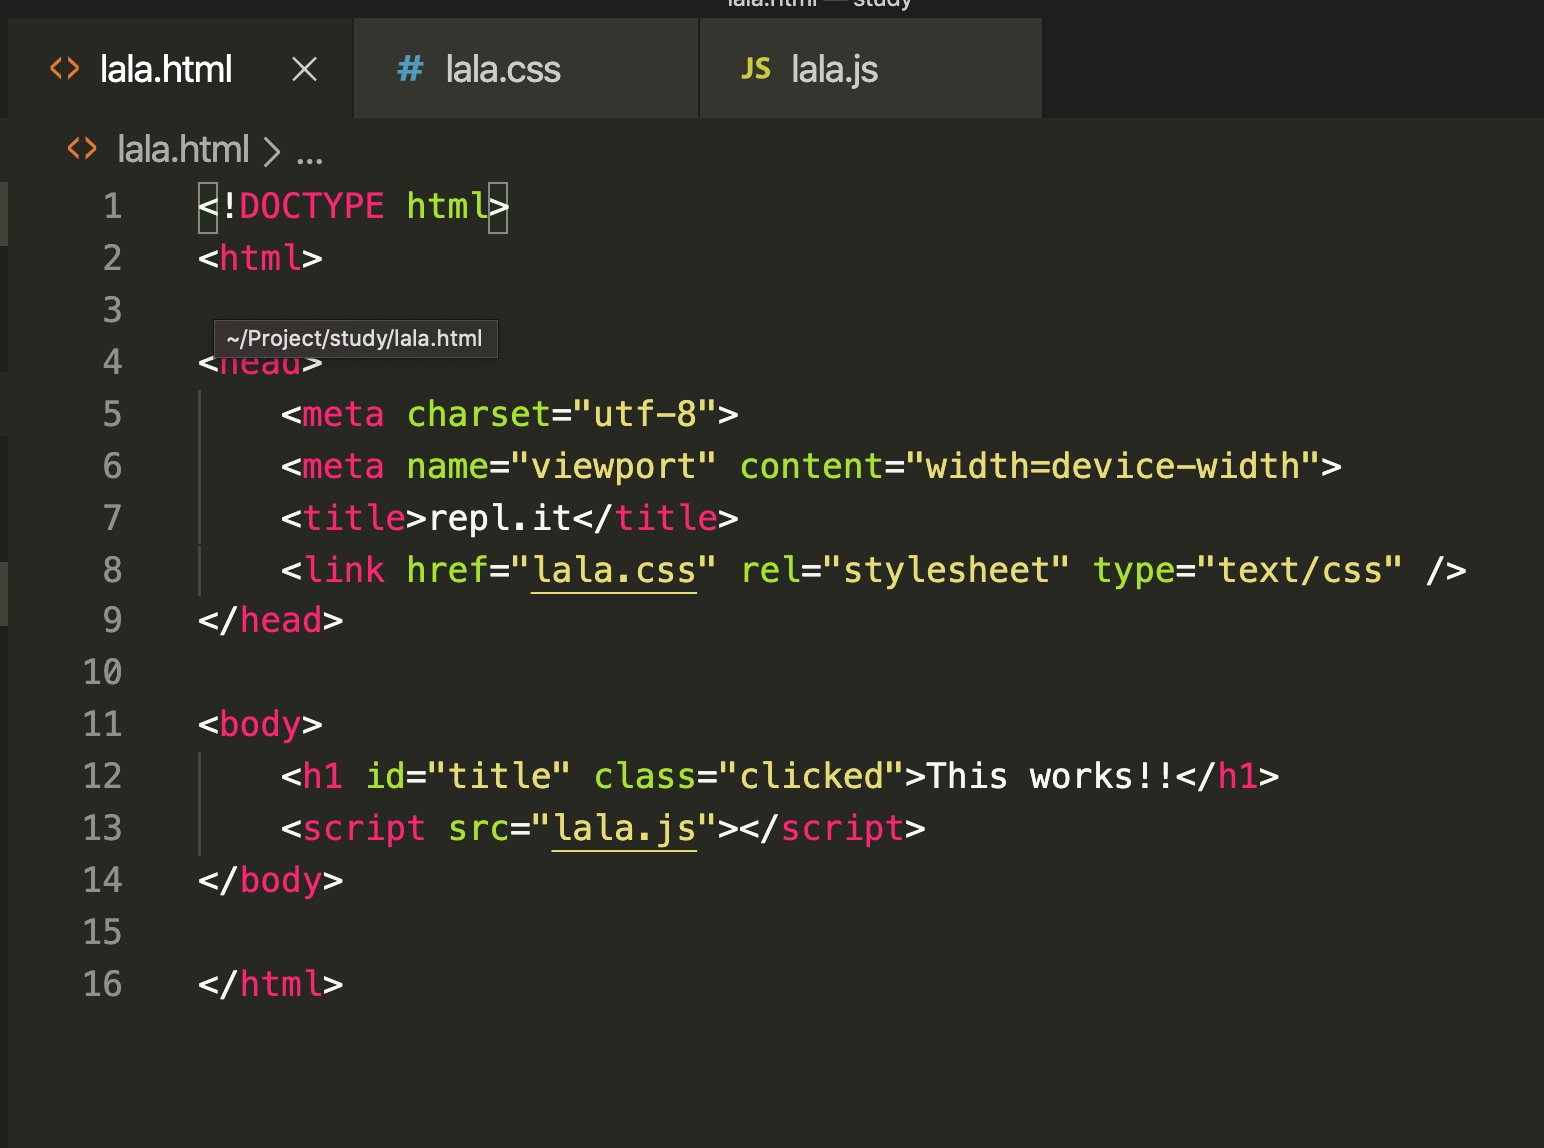Click the h1 id "title" value
Screen dimensions: 1544x1148
click(499, 776)
